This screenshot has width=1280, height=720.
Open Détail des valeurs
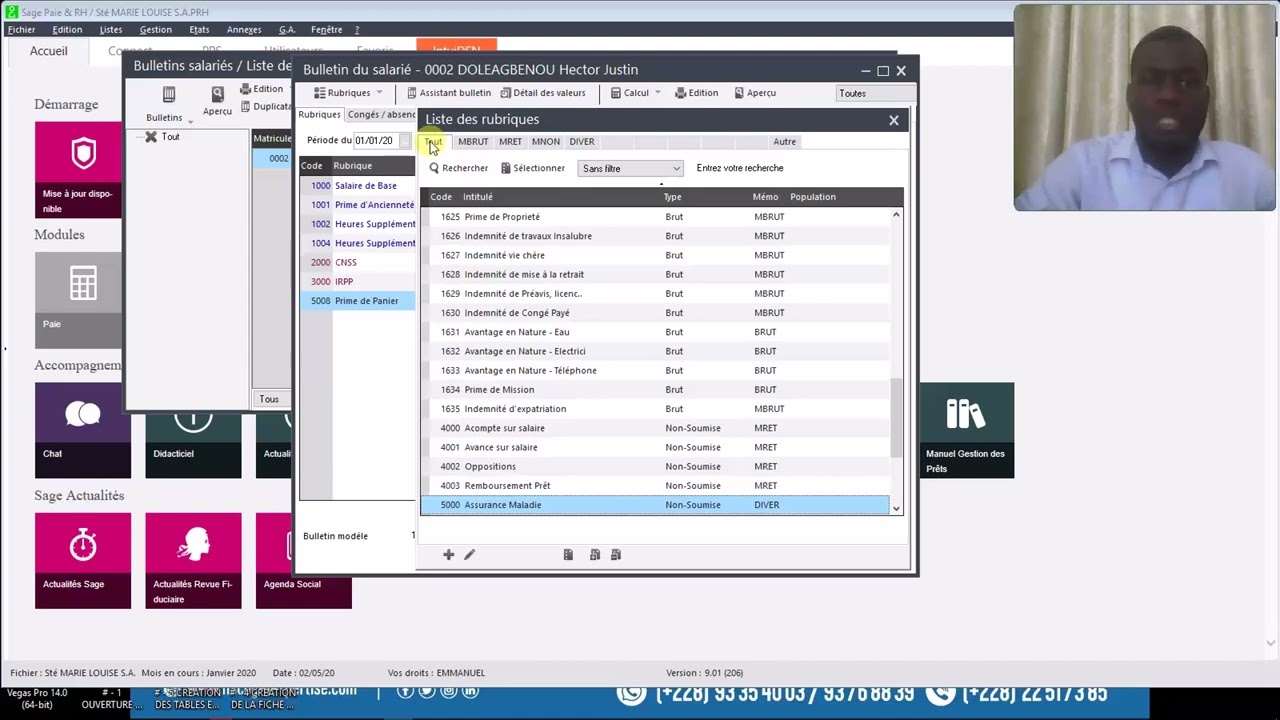point(543,93)
